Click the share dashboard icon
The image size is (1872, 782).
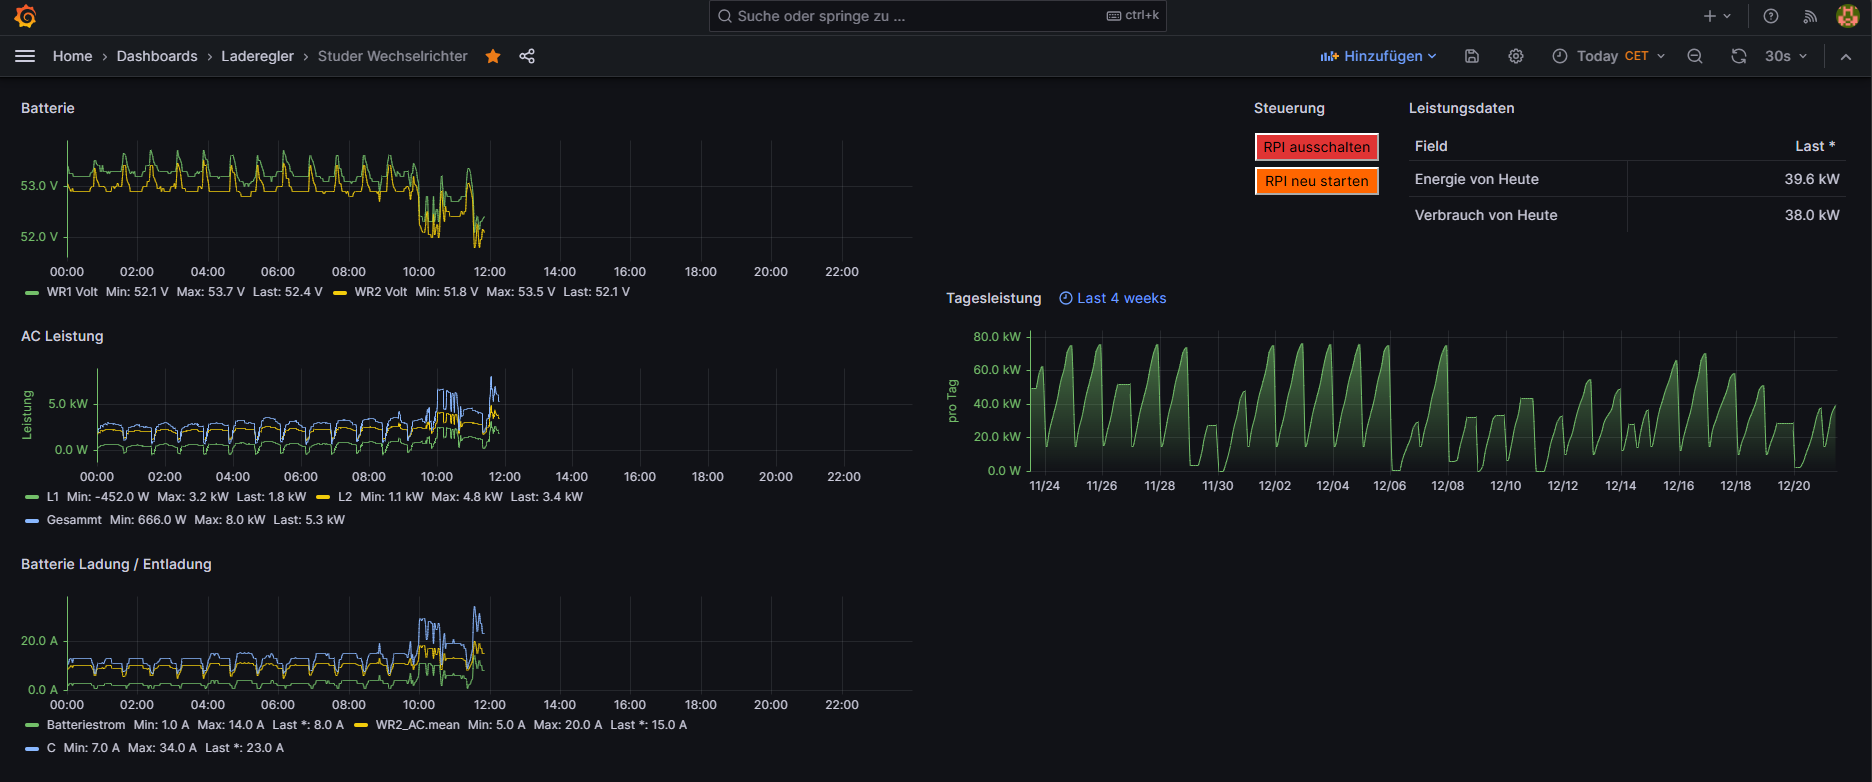pos(527,56)
